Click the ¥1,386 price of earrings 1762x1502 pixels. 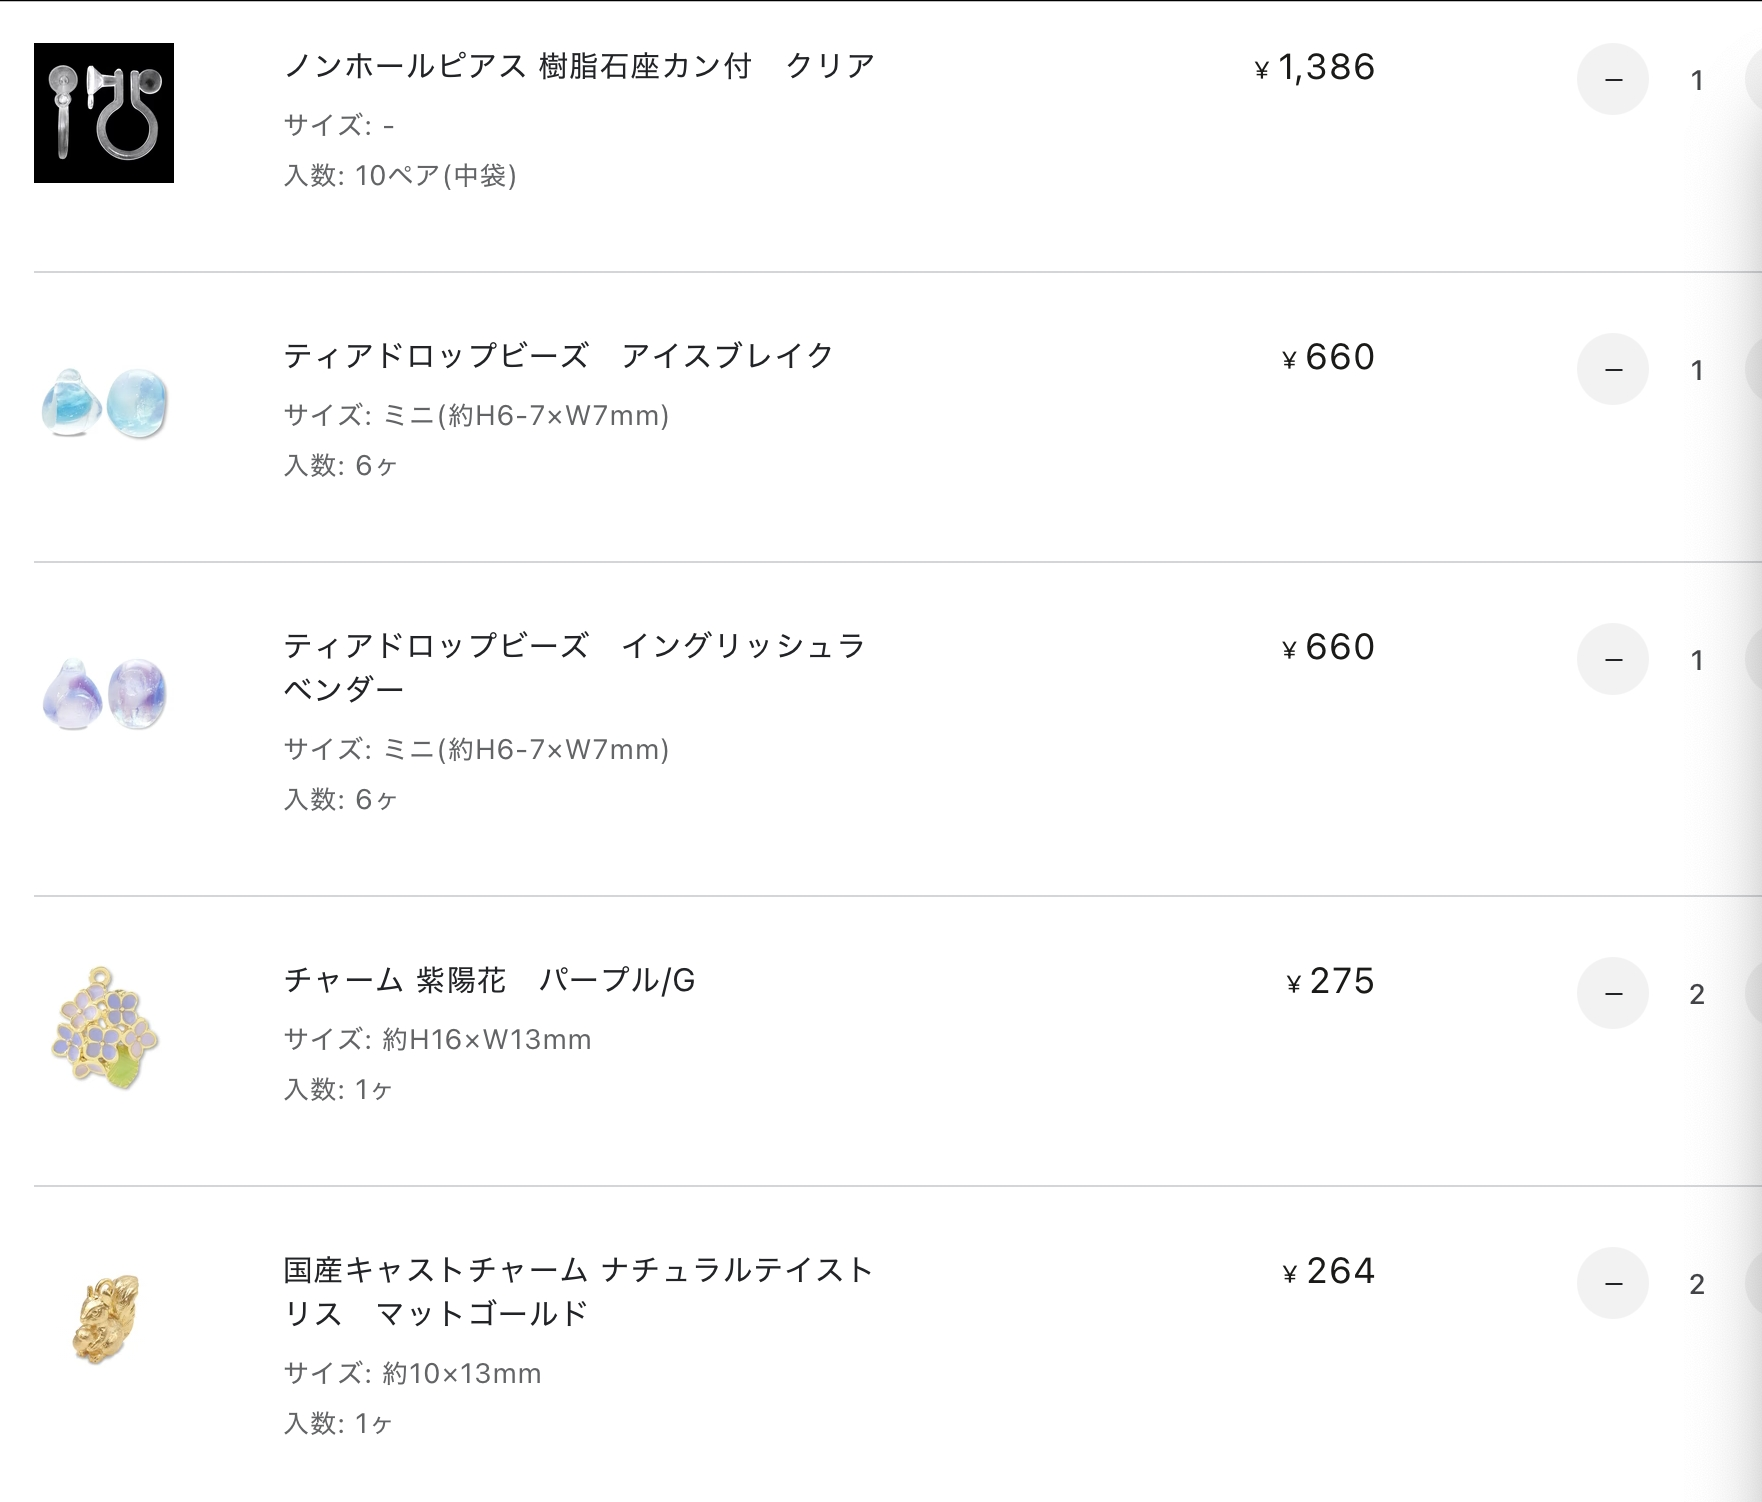coord(1315,67)
